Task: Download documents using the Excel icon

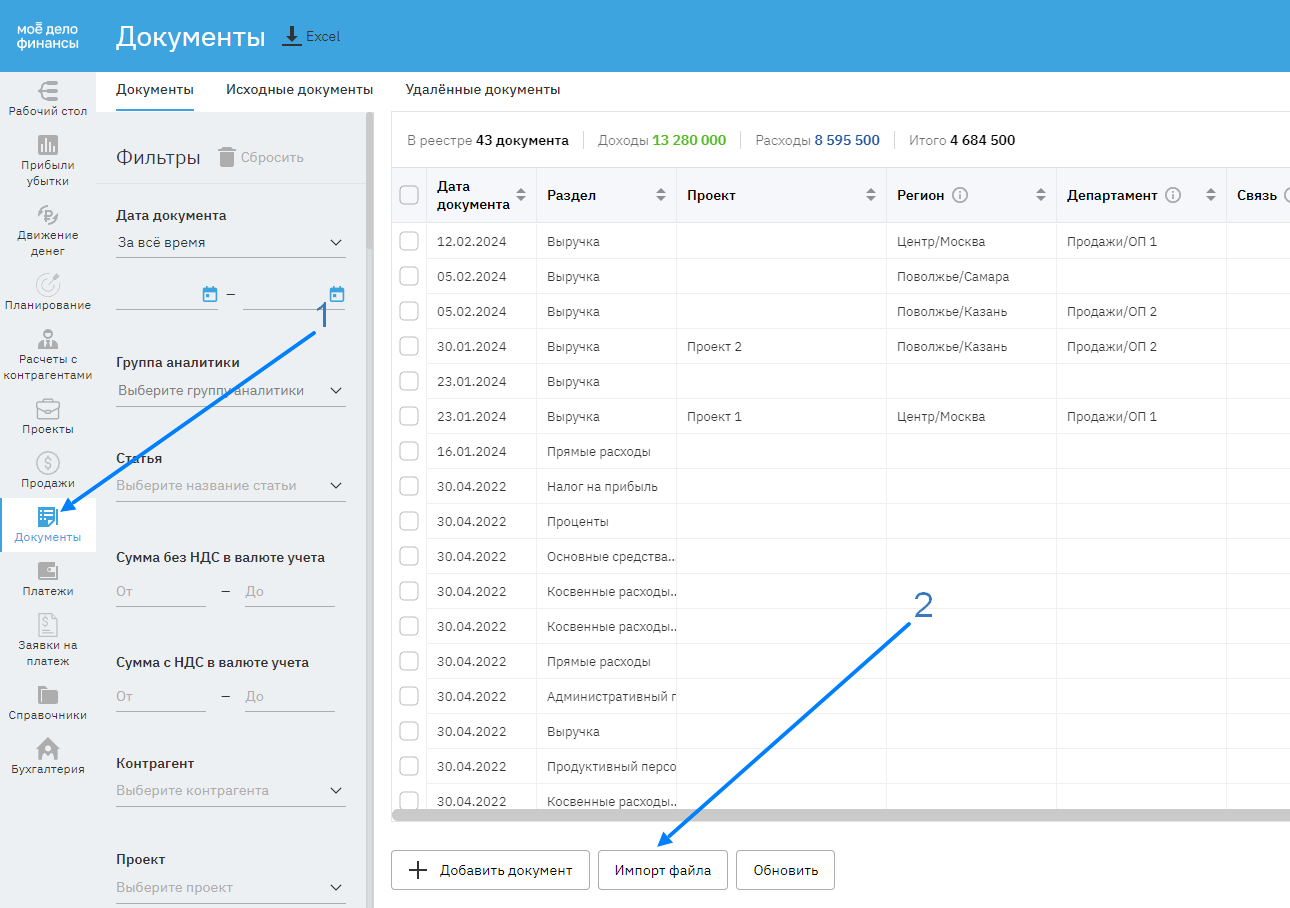Action: [x=292, y=36]
